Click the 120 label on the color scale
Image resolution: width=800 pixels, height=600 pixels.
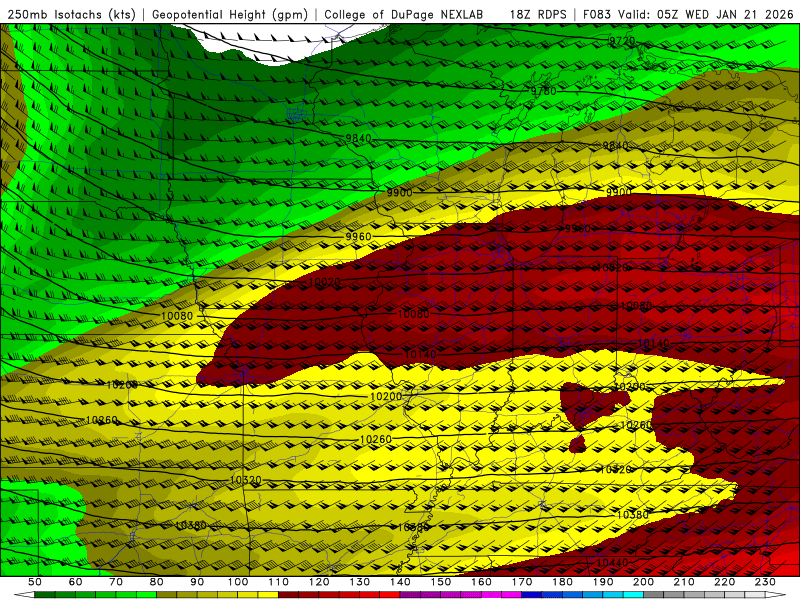coord(319,582)
